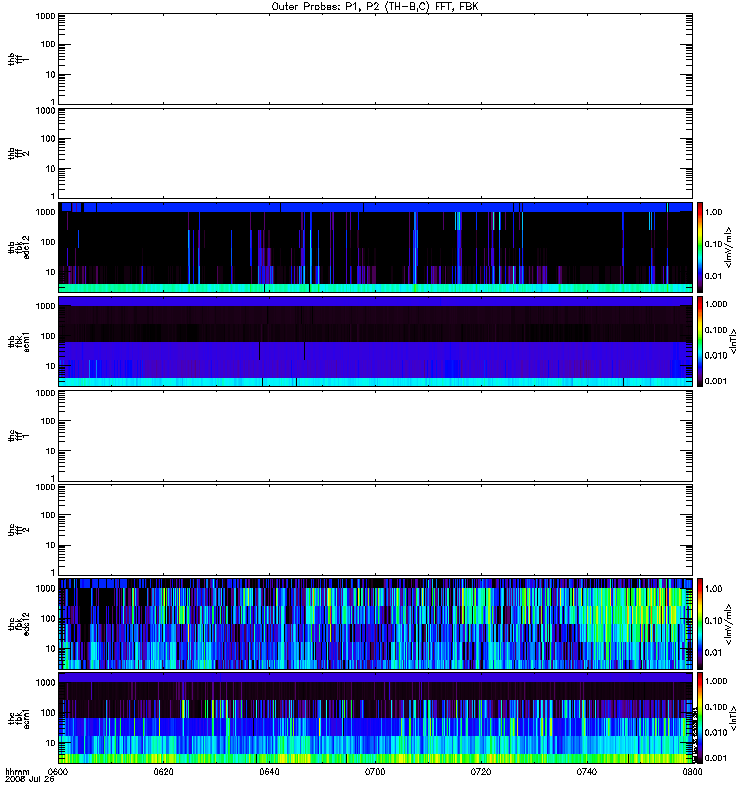Click the thc fbk edc12 color bar
The height and width of the screenshot is (800, 750).
pos(700,623)
